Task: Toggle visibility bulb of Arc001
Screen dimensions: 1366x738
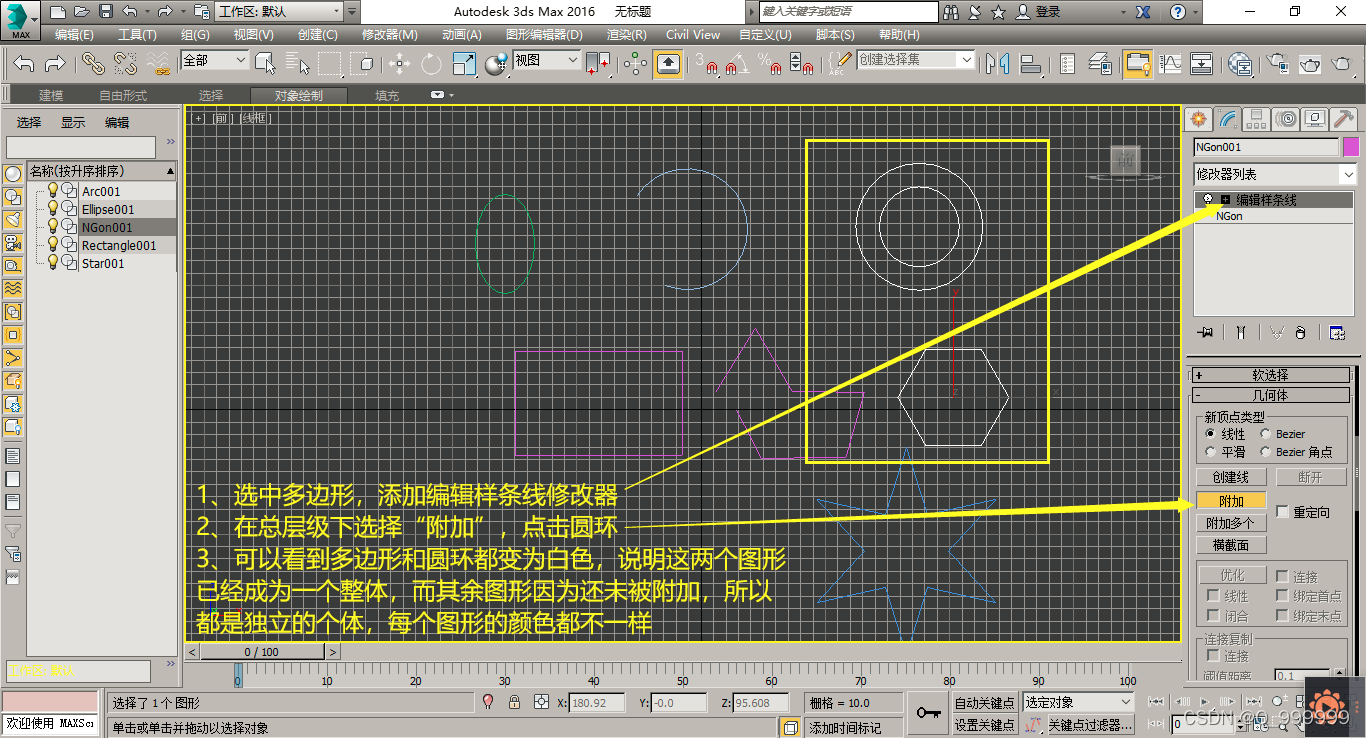Action: 53,191
